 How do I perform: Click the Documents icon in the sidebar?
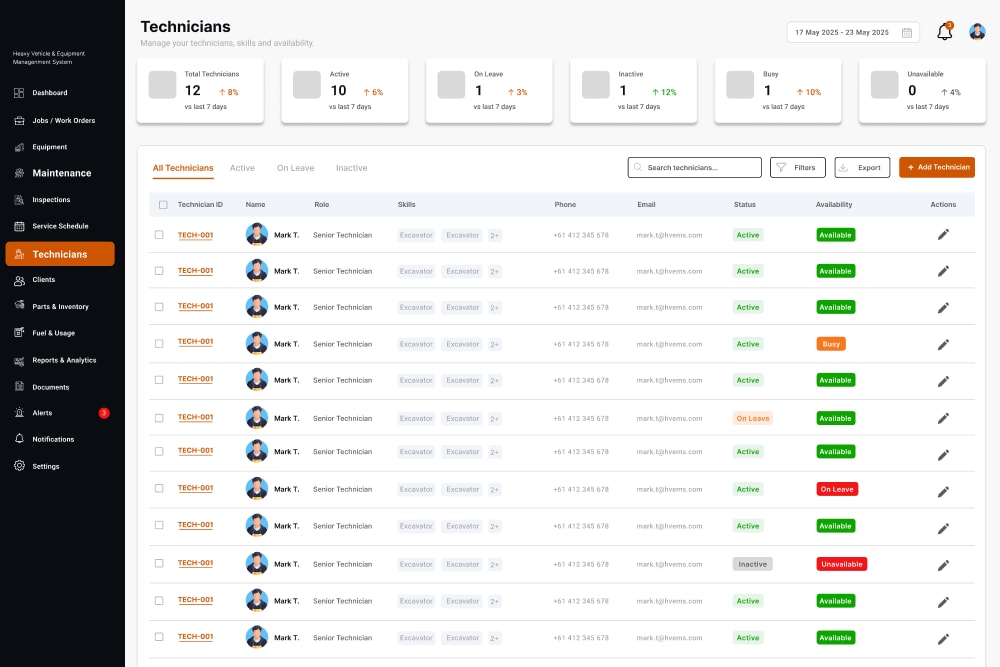point(19,386)
